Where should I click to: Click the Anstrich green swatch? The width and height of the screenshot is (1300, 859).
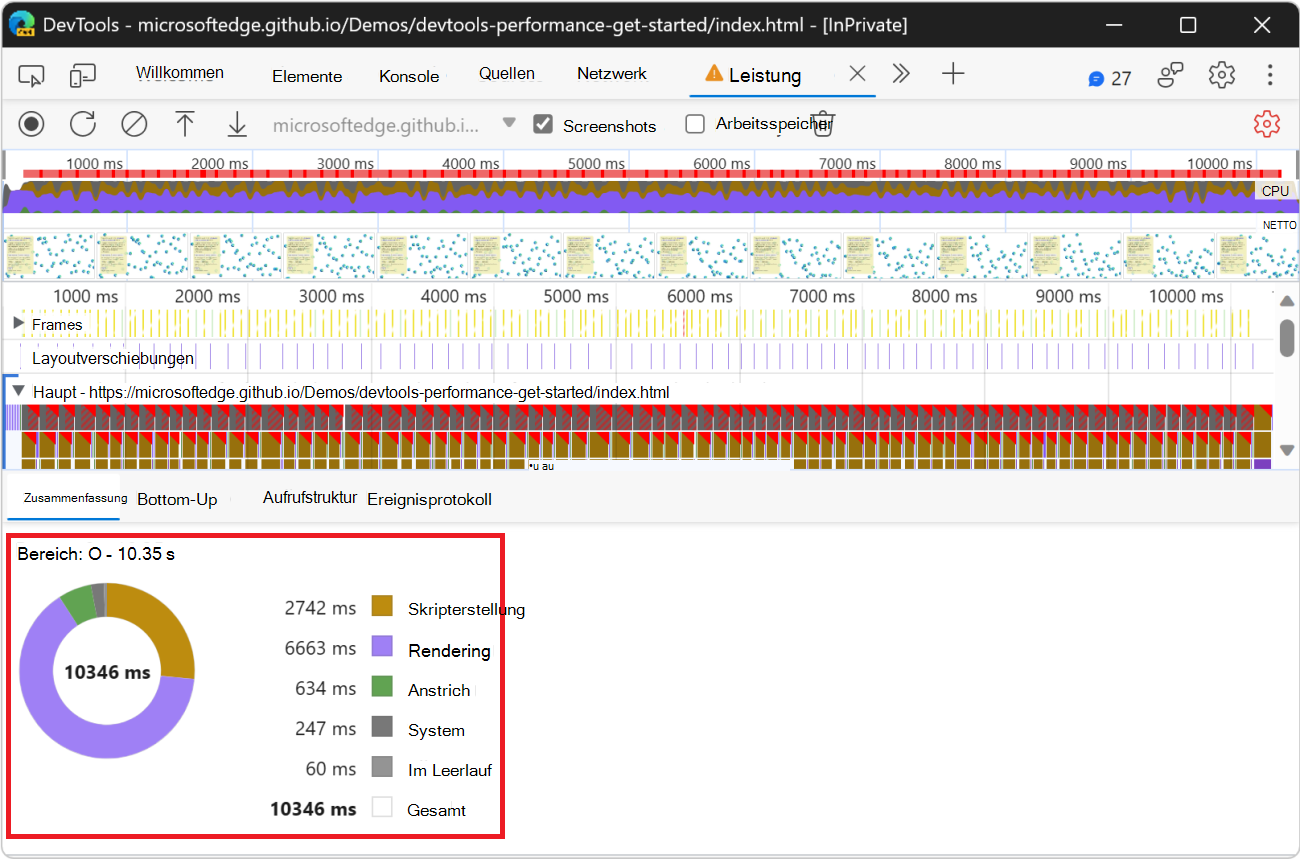pos(382,687)
